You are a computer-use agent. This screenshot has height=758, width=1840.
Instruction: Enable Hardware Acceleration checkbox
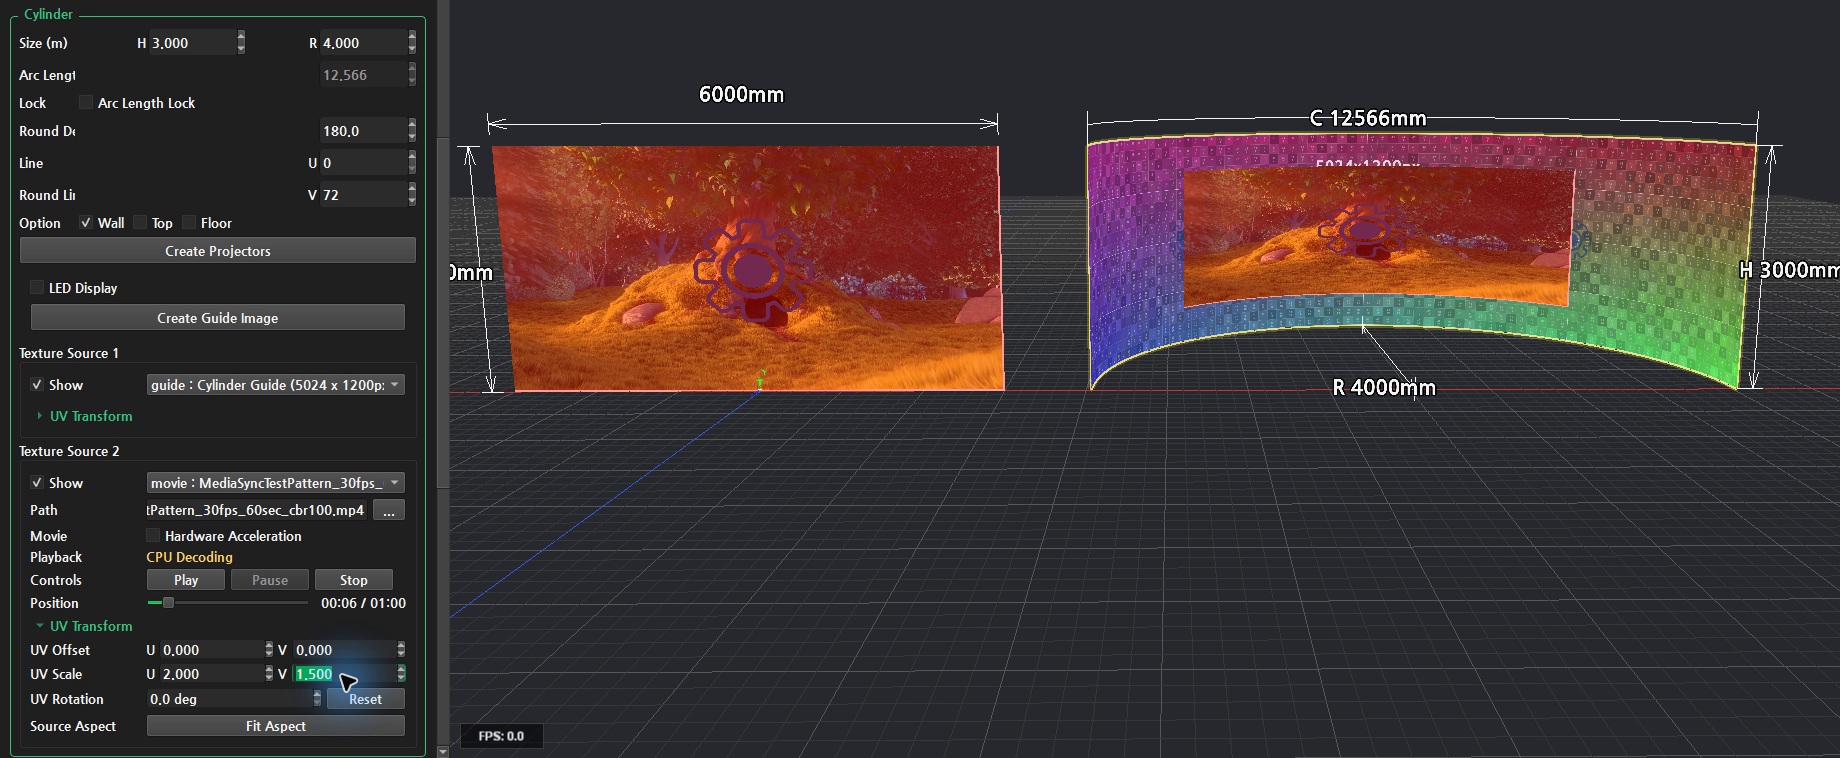click(x=153, y=536)
